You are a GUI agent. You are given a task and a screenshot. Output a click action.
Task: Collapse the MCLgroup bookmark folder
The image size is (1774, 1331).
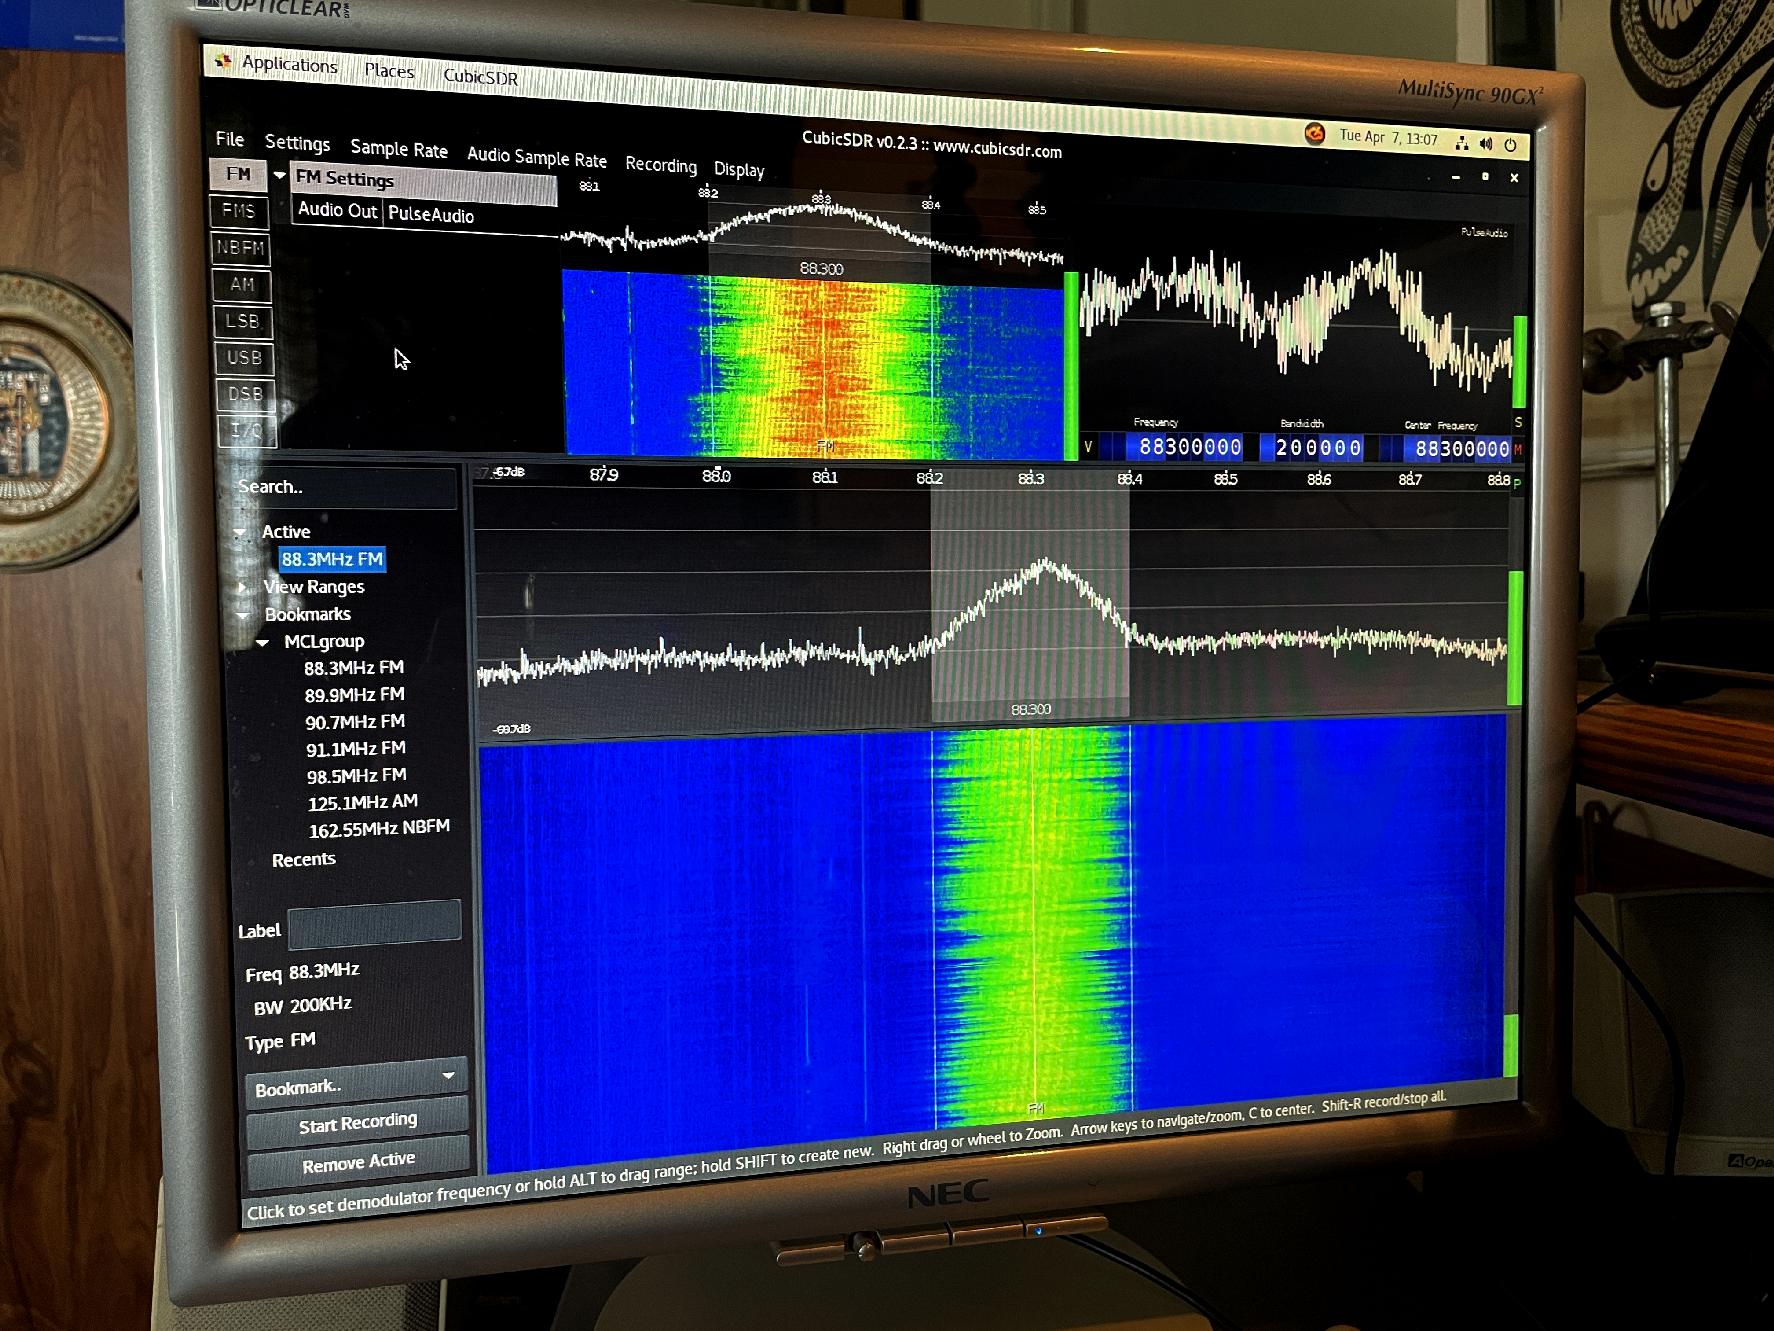click(x=263, y=642)
